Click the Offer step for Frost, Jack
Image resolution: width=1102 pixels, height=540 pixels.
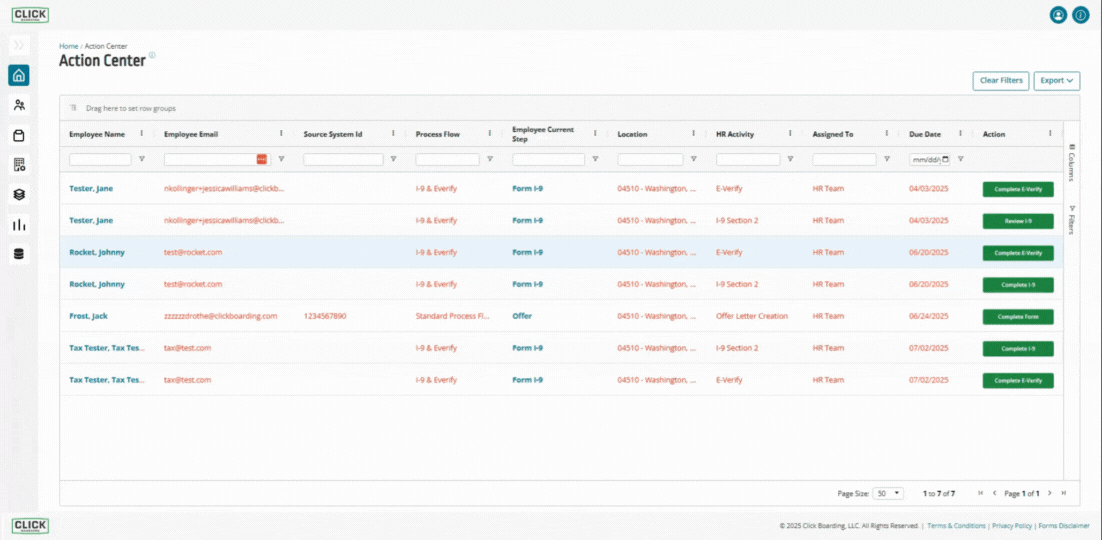tap(522, 316)
